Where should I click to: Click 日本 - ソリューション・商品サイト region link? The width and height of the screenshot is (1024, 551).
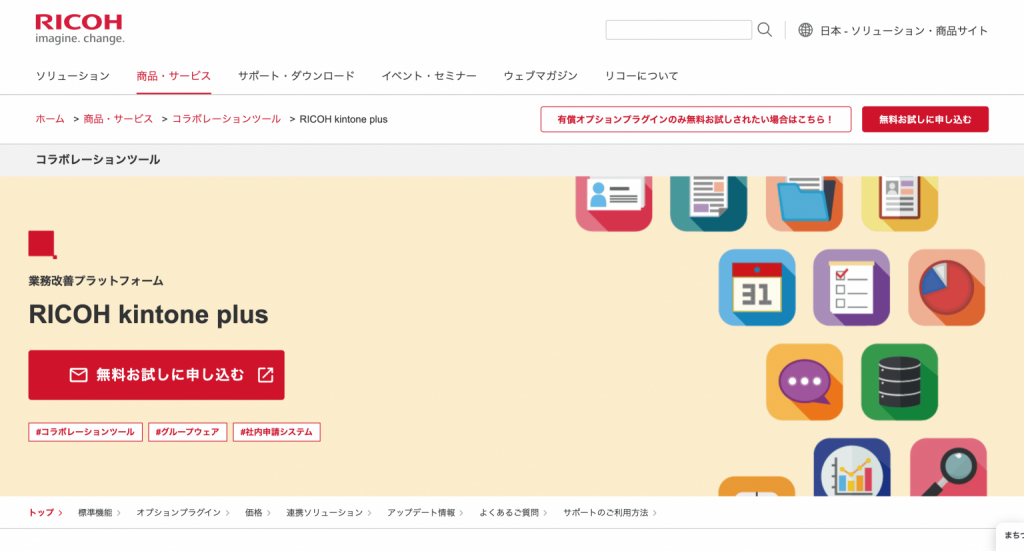click(x=904, y=31)
